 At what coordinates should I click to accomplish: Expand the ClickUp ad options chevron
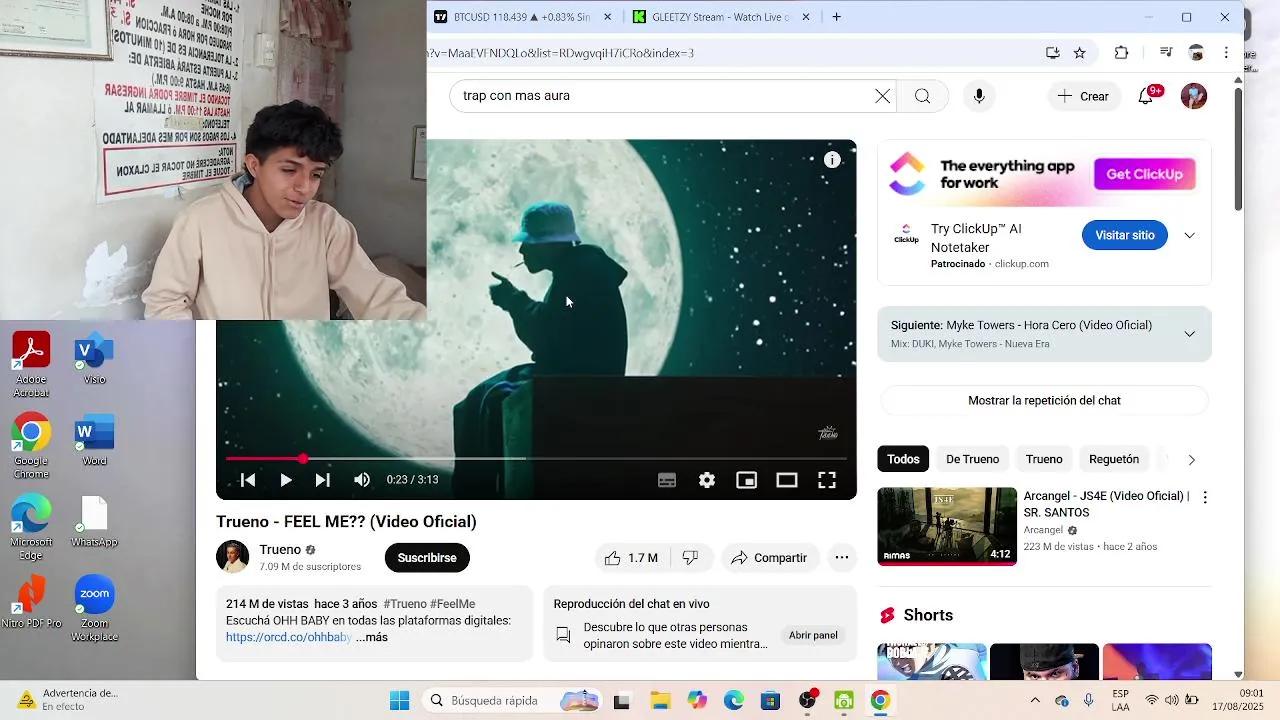pos(1189,236)
